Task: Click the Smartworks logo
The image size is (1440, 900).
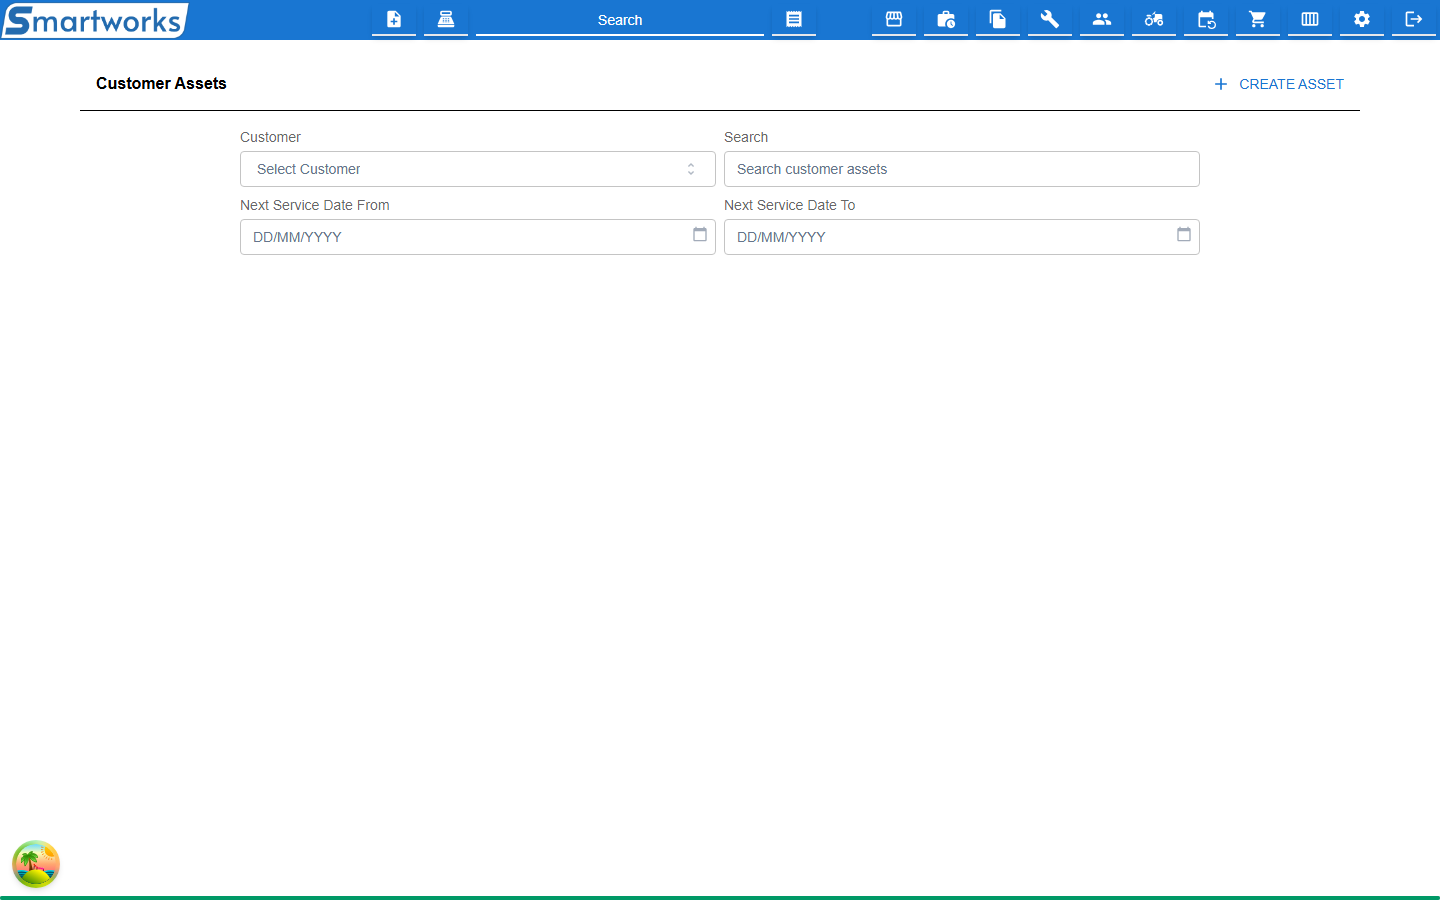Action: click(95, 20)
